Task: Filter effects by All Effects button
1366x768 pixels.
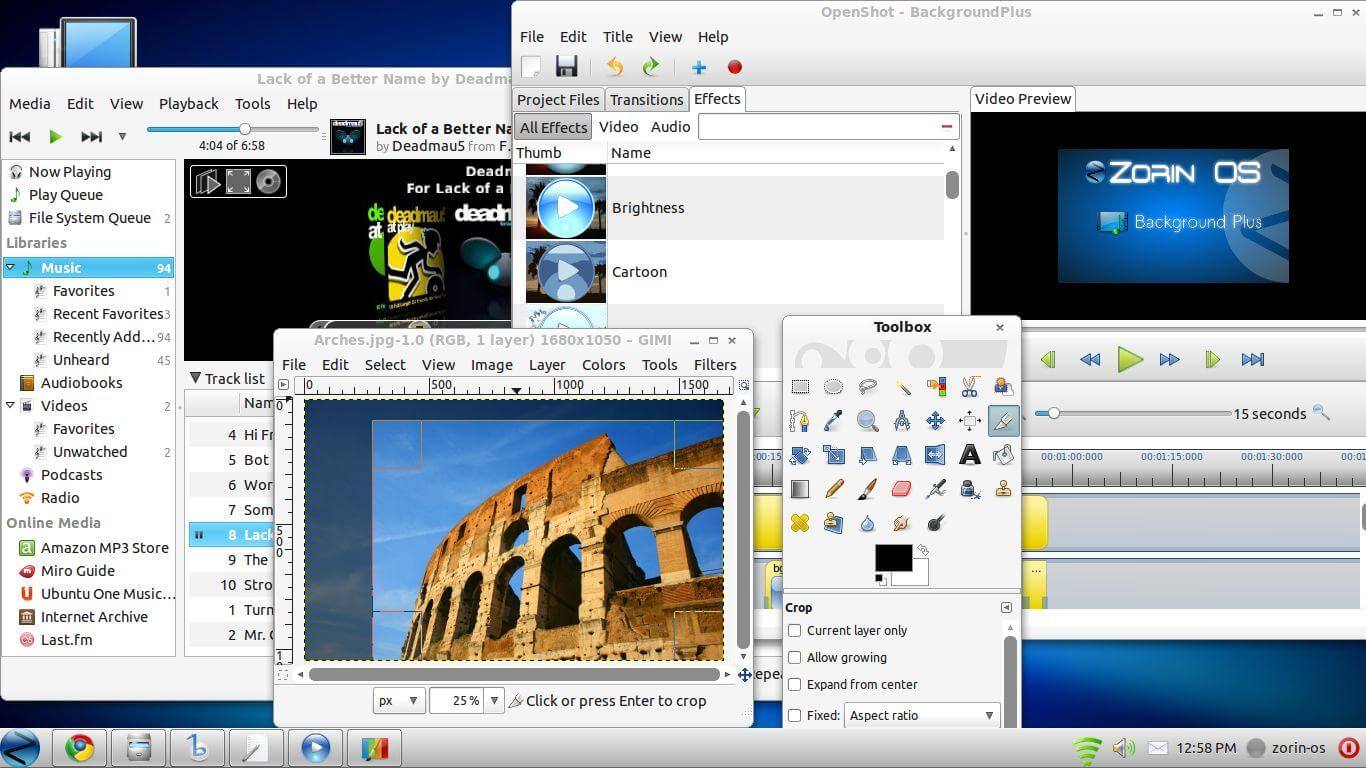Action: pyautogui.click(x=553, y=127)
